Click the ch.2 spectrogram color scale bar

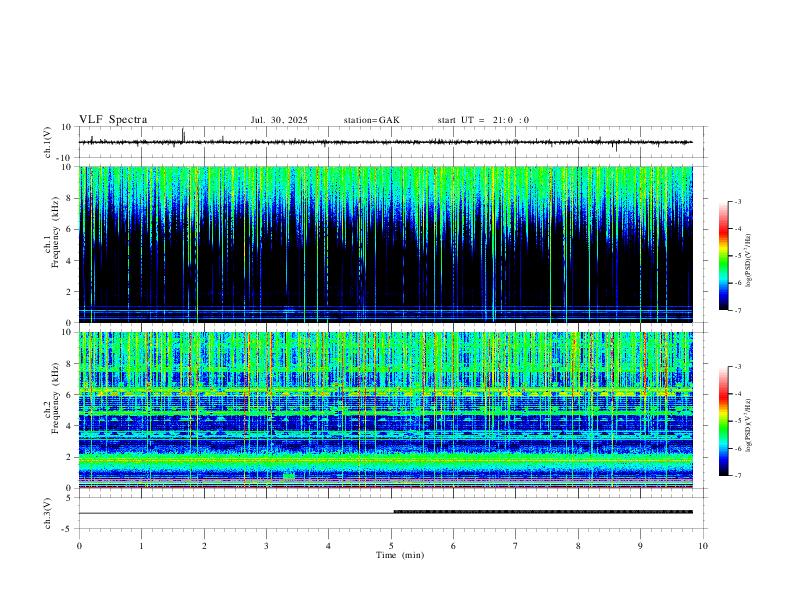[x=724, y=421]
